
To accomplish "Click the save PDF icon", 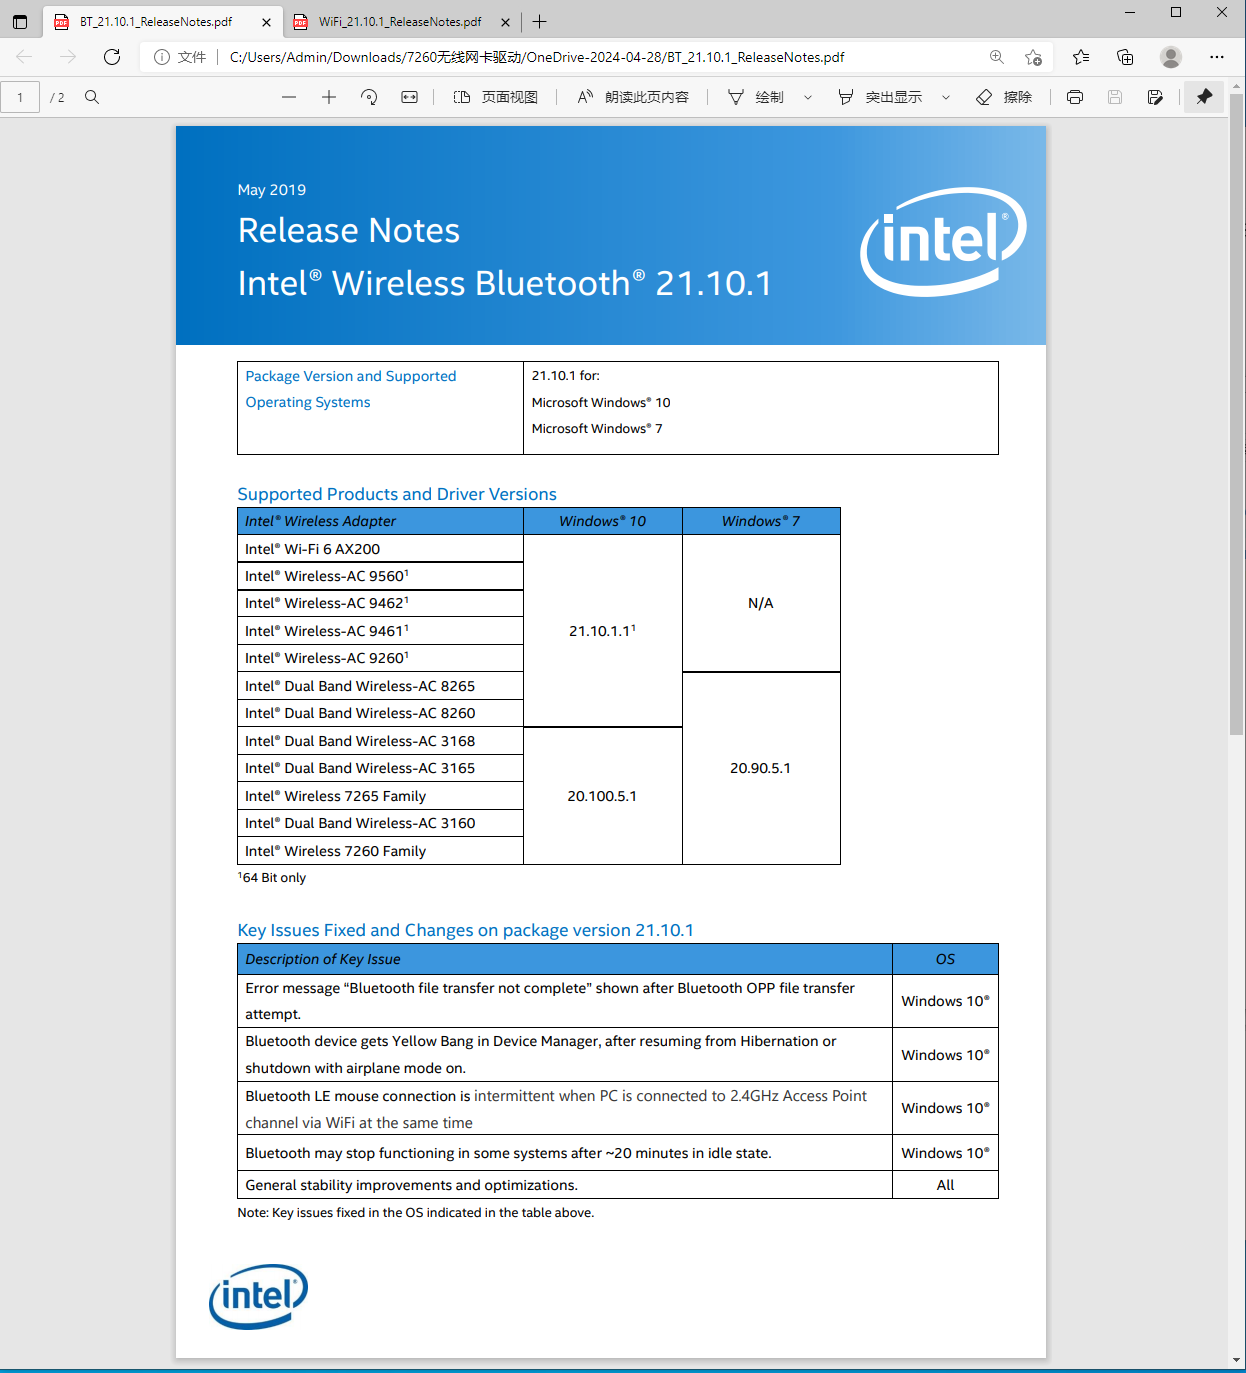I will [1115, 97].
